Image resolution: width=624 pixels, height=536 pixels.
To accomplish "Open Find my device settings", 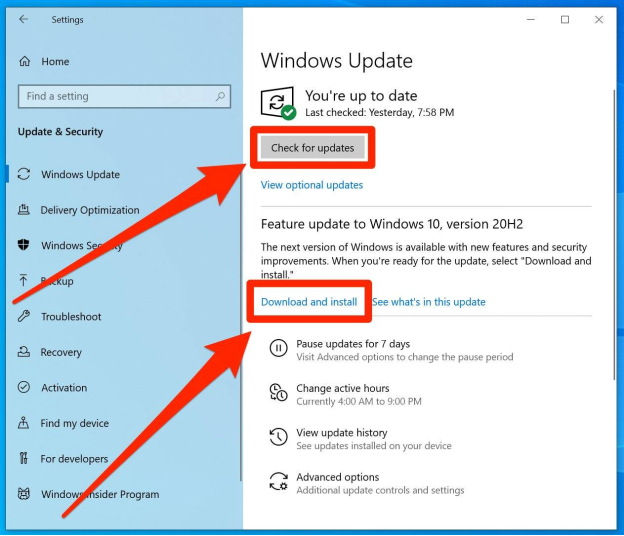I will [x=74, y=423].
